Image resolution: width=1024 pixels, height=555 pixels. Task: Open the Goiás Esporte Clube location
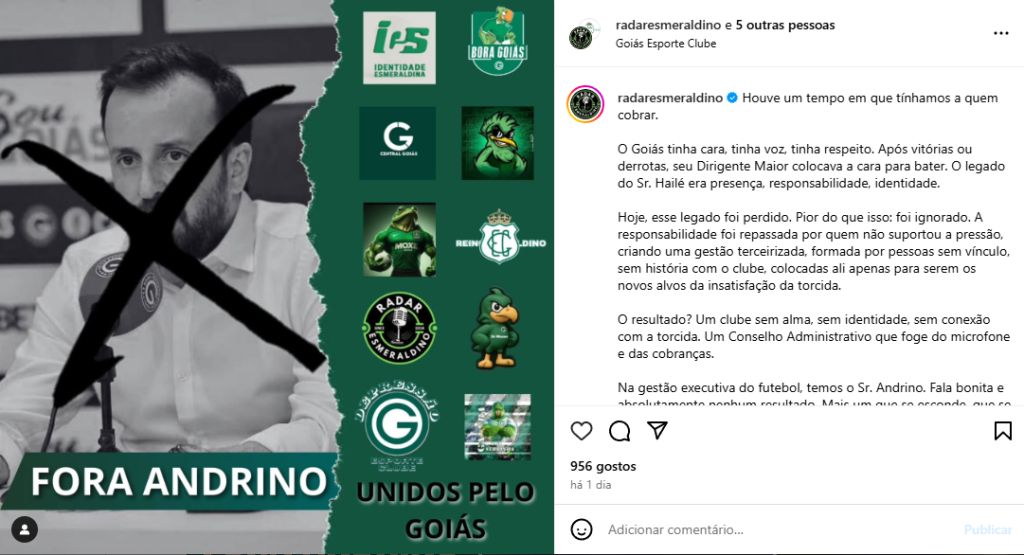tap(665, 43)
